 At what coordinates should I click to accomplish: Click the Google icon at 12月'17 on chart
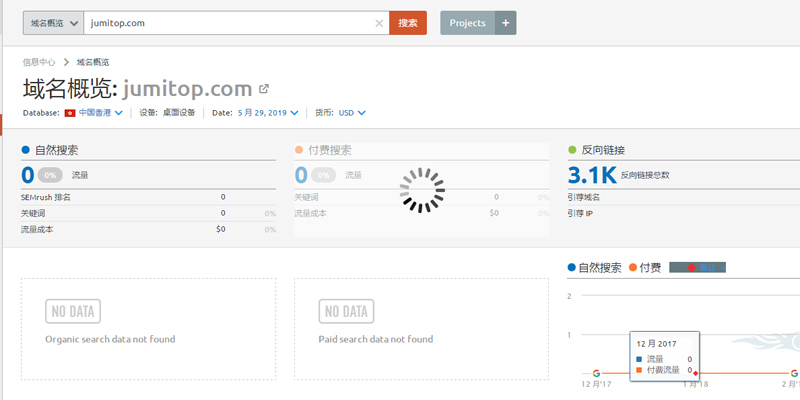(596, 373)
